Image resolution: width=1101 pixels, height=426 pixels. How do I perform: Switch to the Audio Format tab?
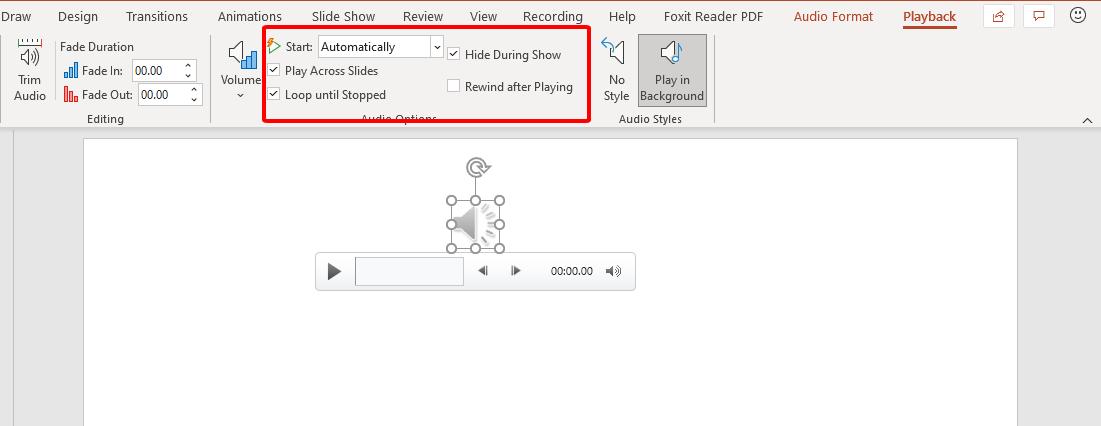(x=833, y=16)
